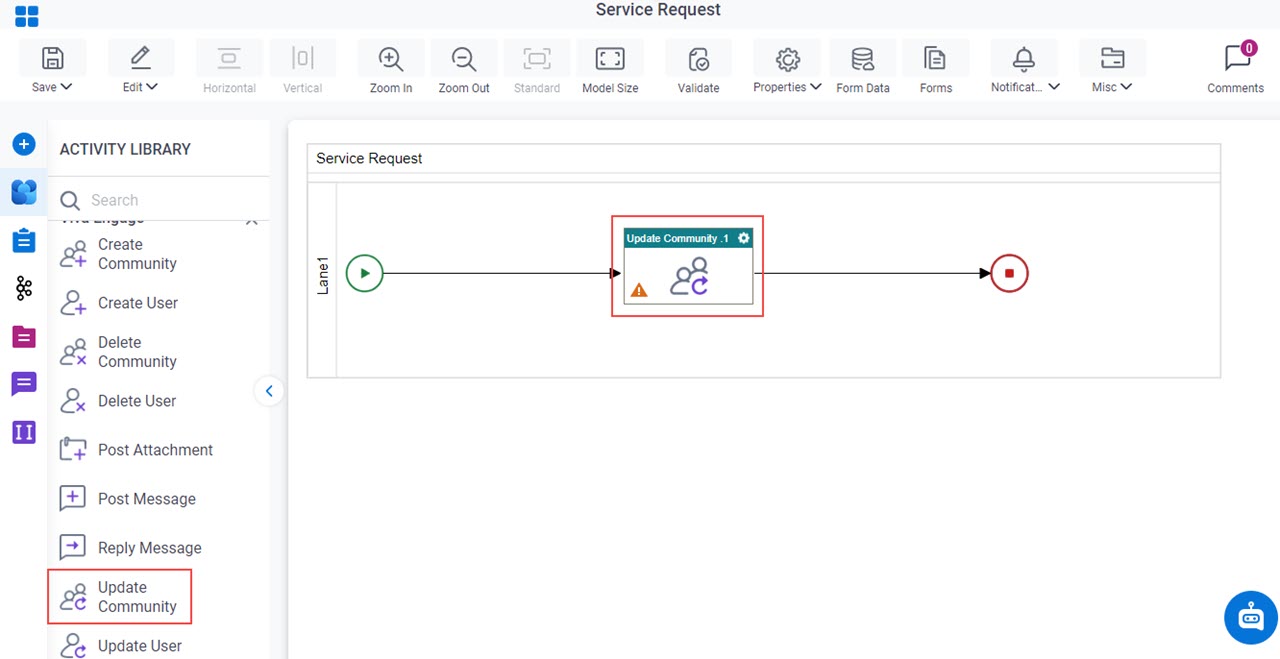Click the Horizontal align tool

pos(229,58)
